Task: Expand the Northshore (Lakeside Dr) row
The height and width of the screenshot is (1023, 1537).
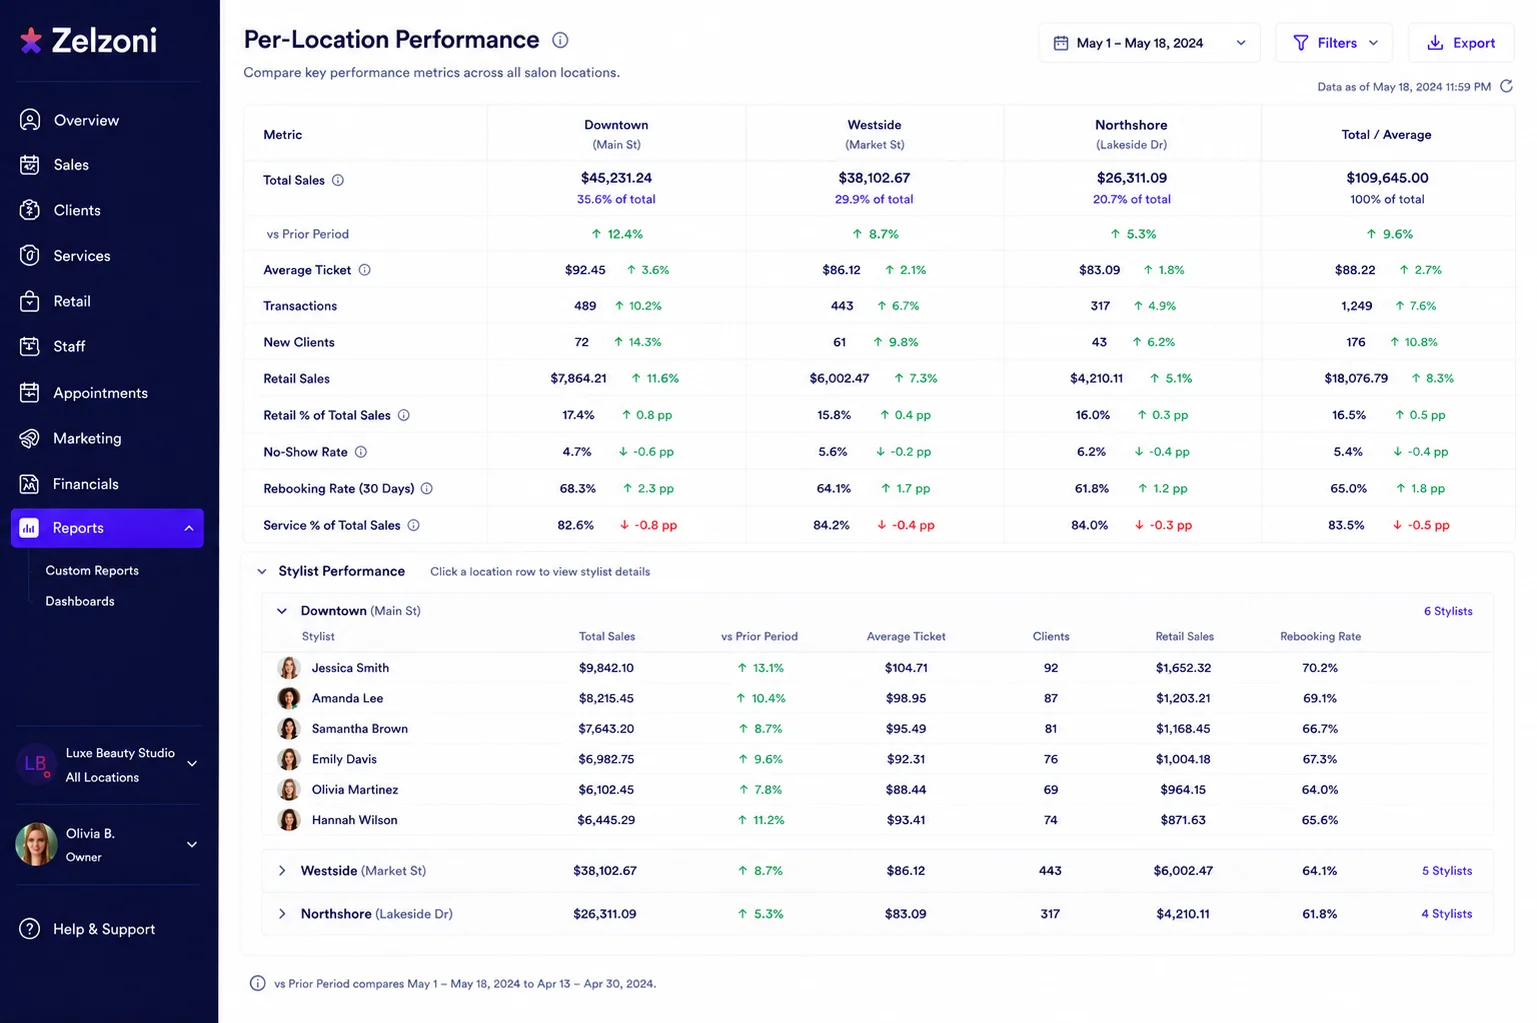Action: coord(282,914)
